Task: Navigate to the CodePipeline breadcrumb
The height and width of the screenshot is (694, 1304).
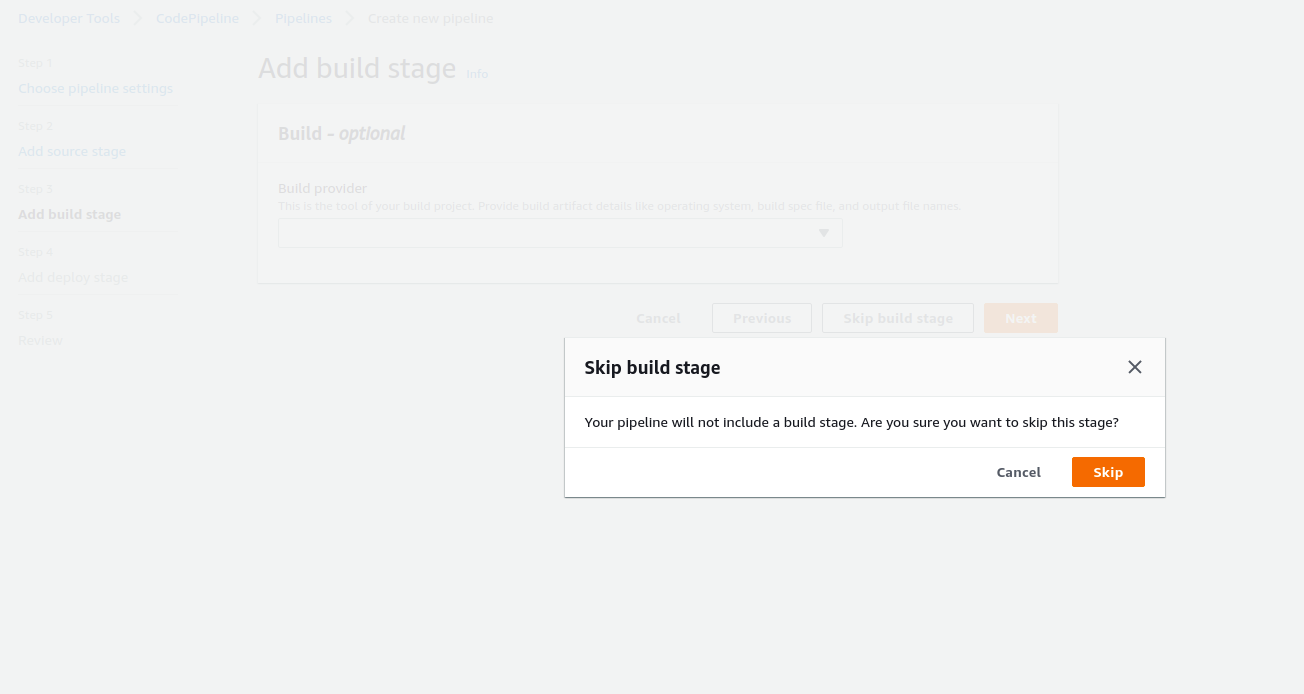Action: pos(197,18)
